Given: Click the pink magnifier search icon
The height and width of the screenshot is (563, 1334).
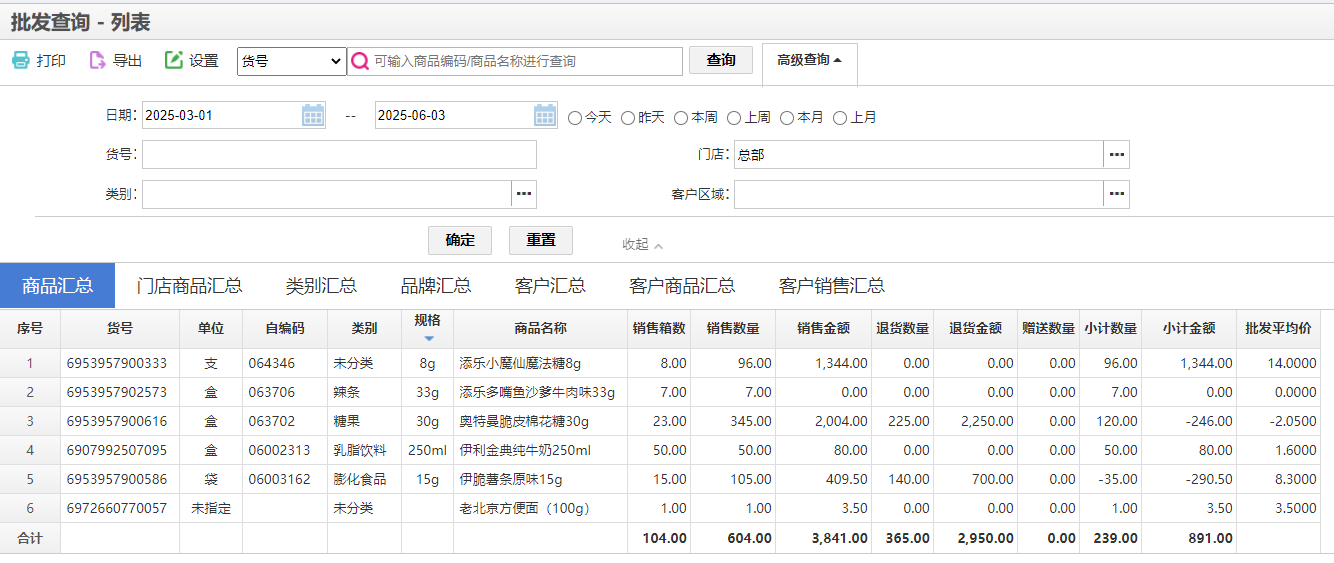Looking at the screenshot, I should pyautogui.click(x=361, y=61).
